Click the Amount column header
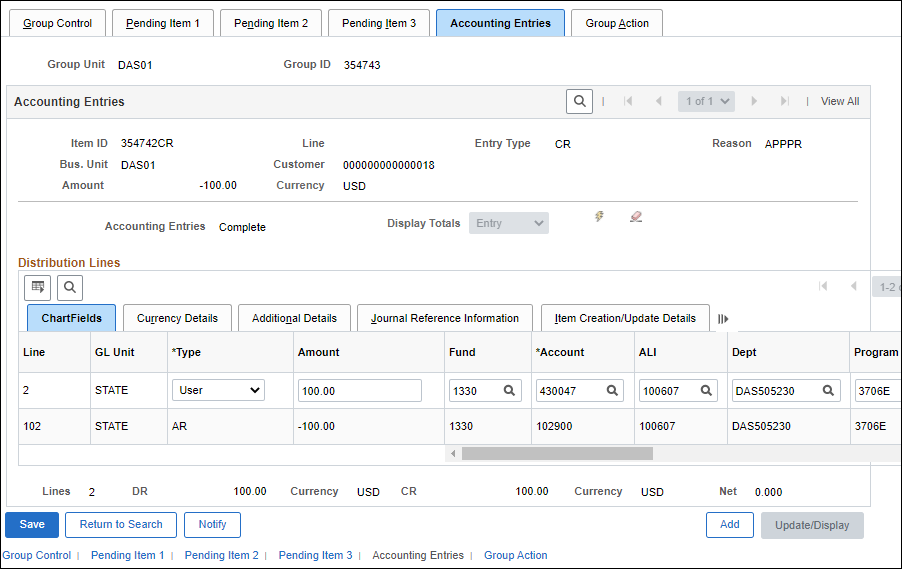The height and width of the screenshot is (569, 902). tap(319, 352)
